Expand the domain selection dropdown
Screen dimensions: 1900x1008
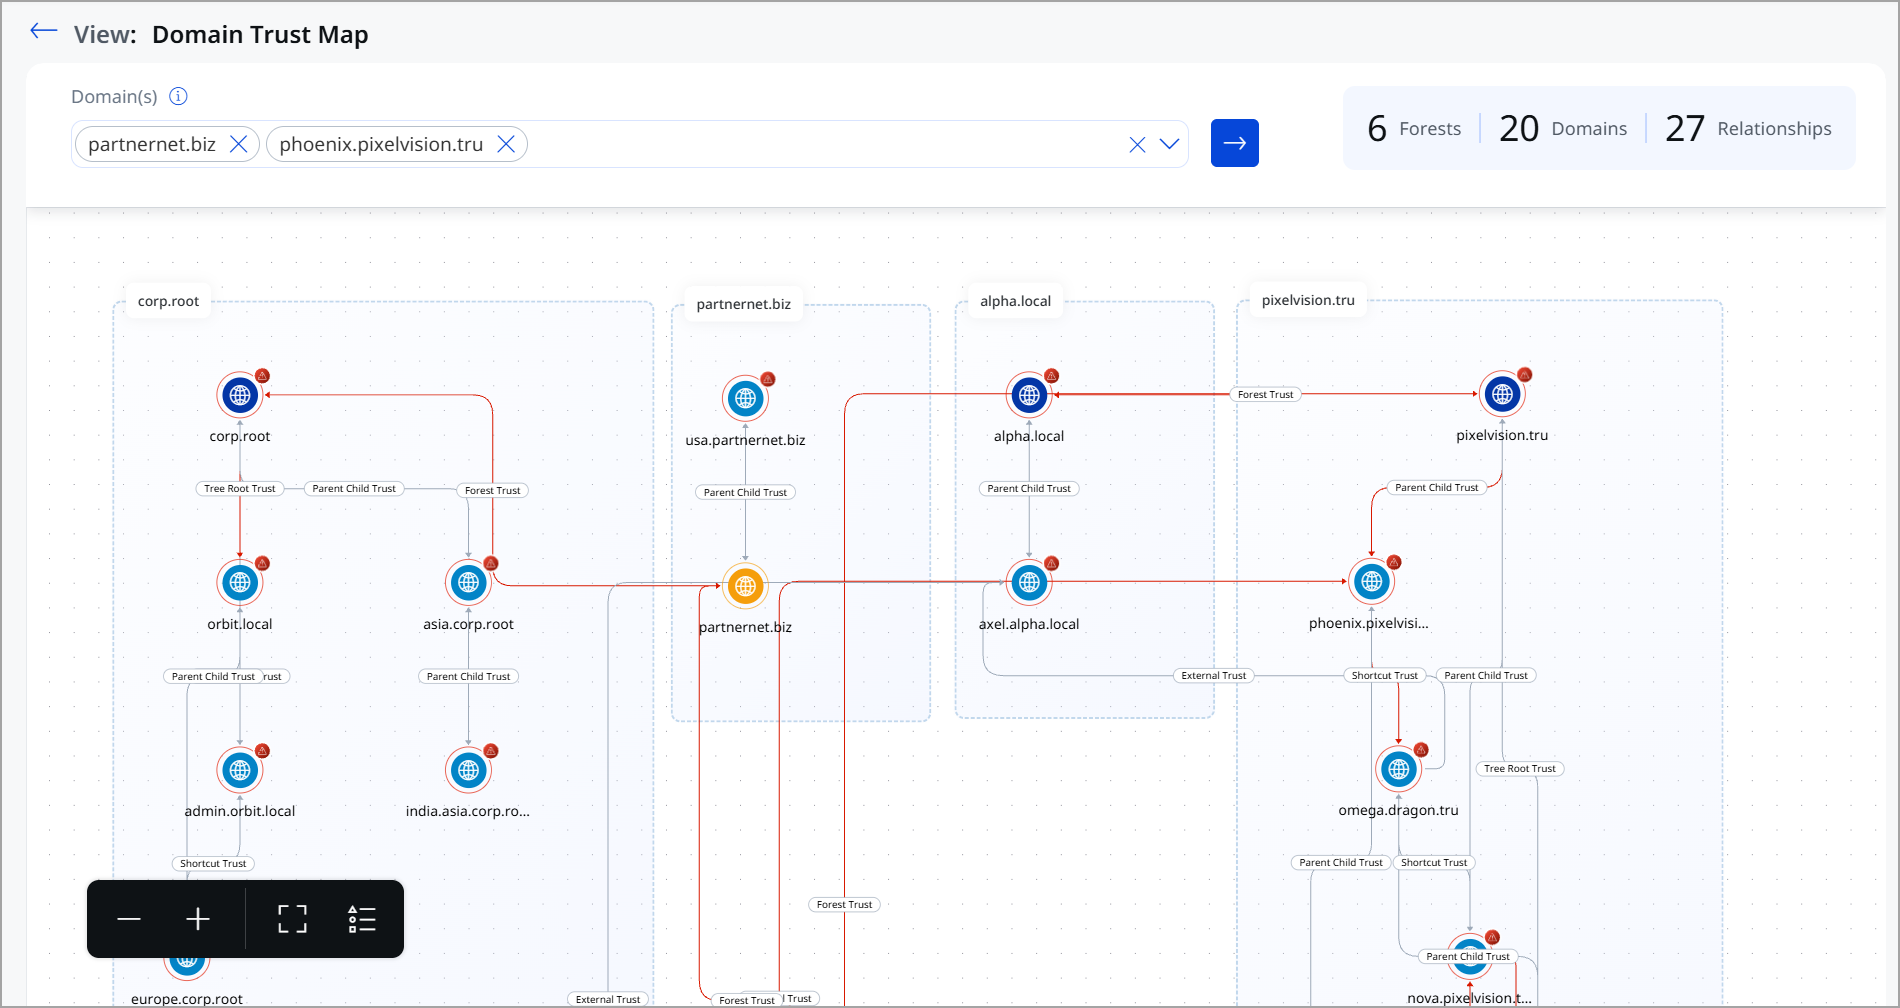(1169, 144)
